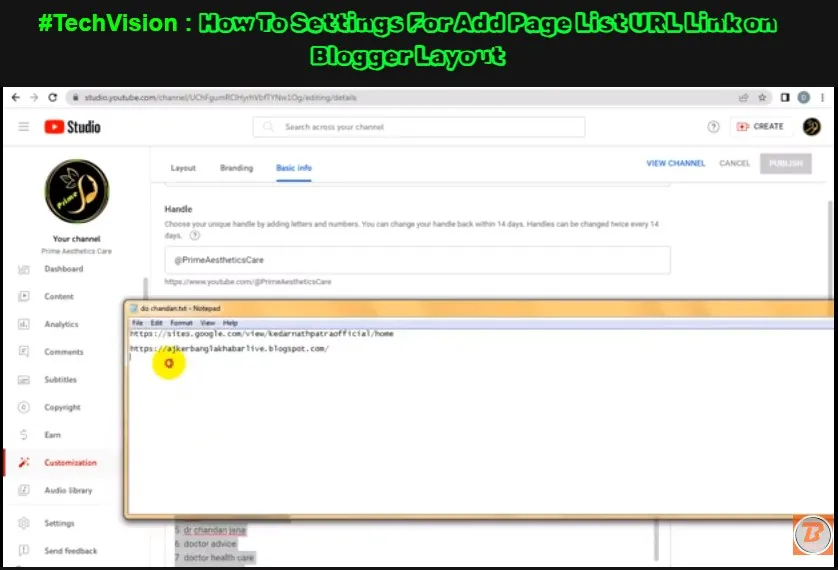Open the Copyright section label
The width and height of the screenshot is (838, 570).
(x=63, y=407)
